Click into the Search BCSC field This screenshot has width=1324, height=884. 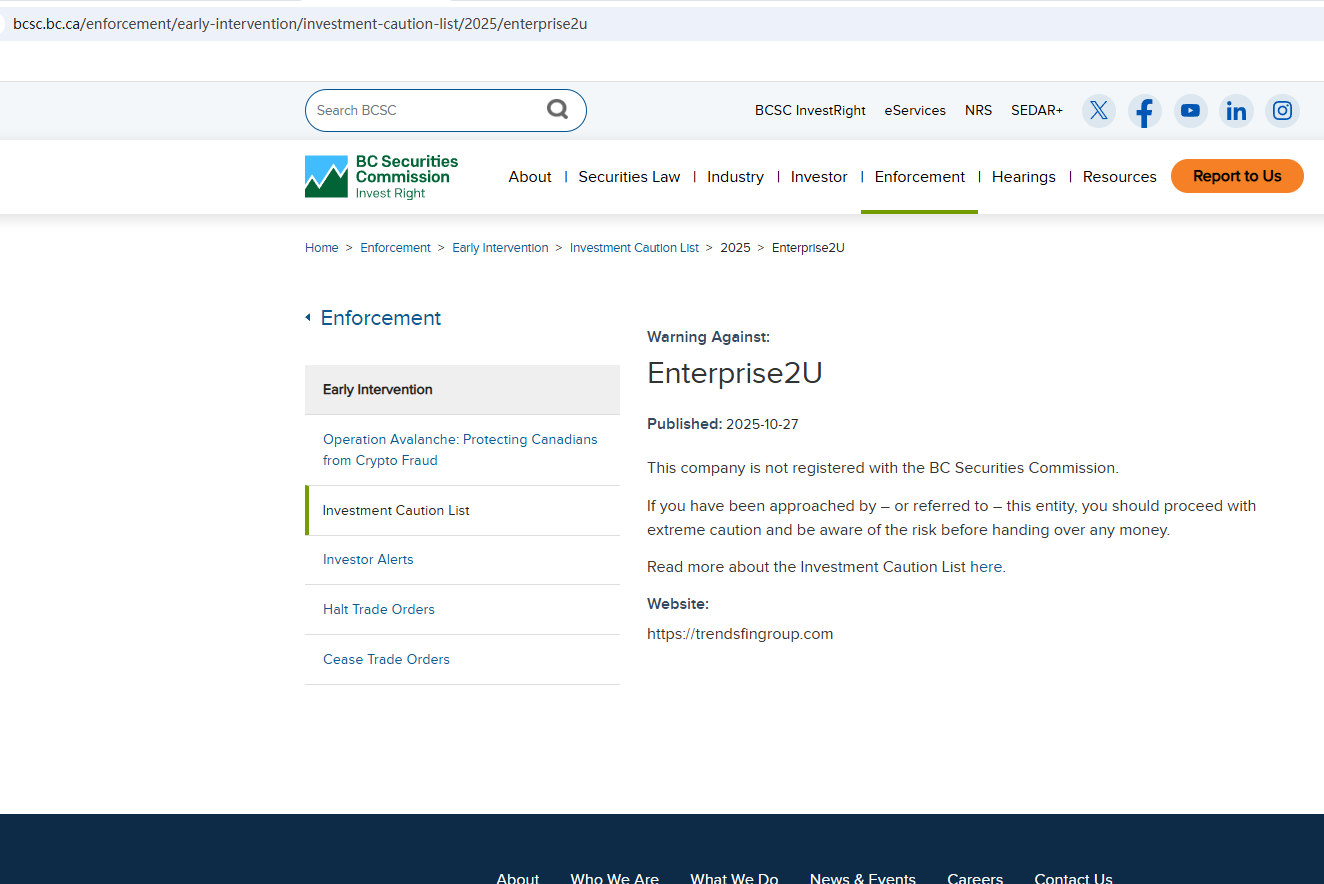point(425,110)
